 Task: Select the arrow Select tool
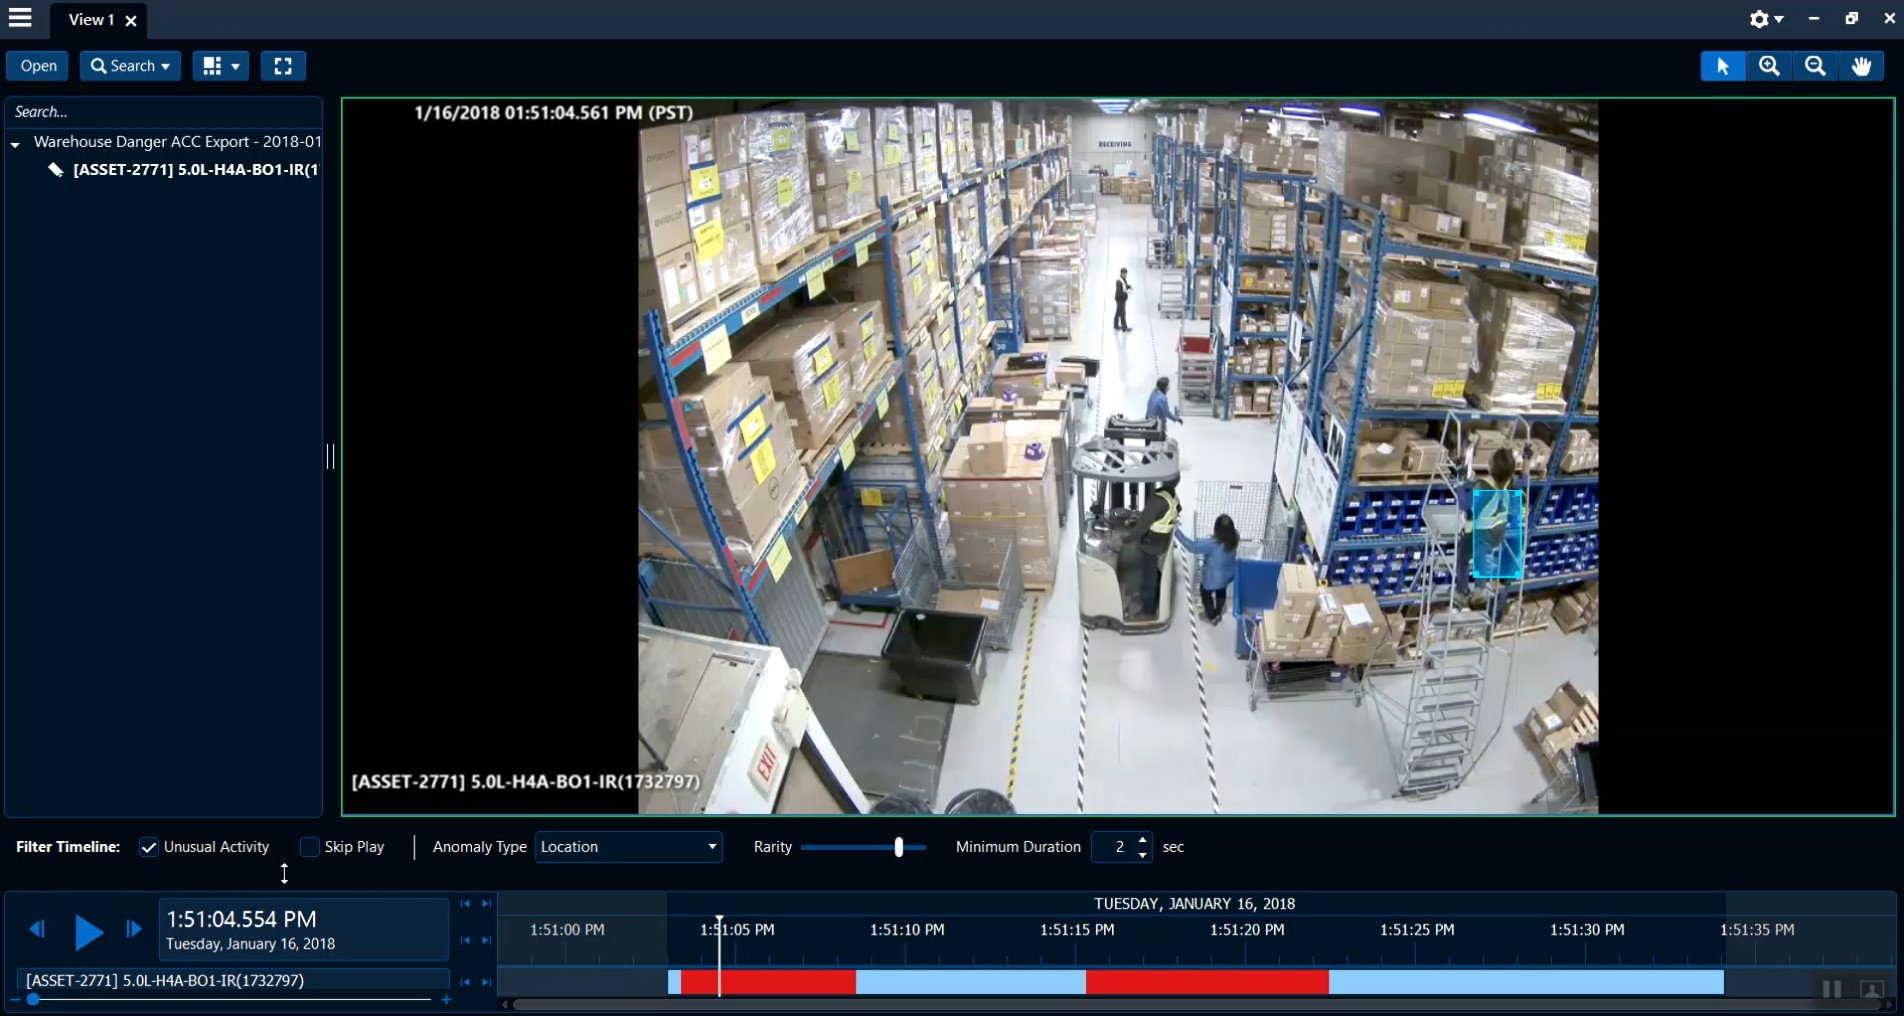pos(1723,66)
